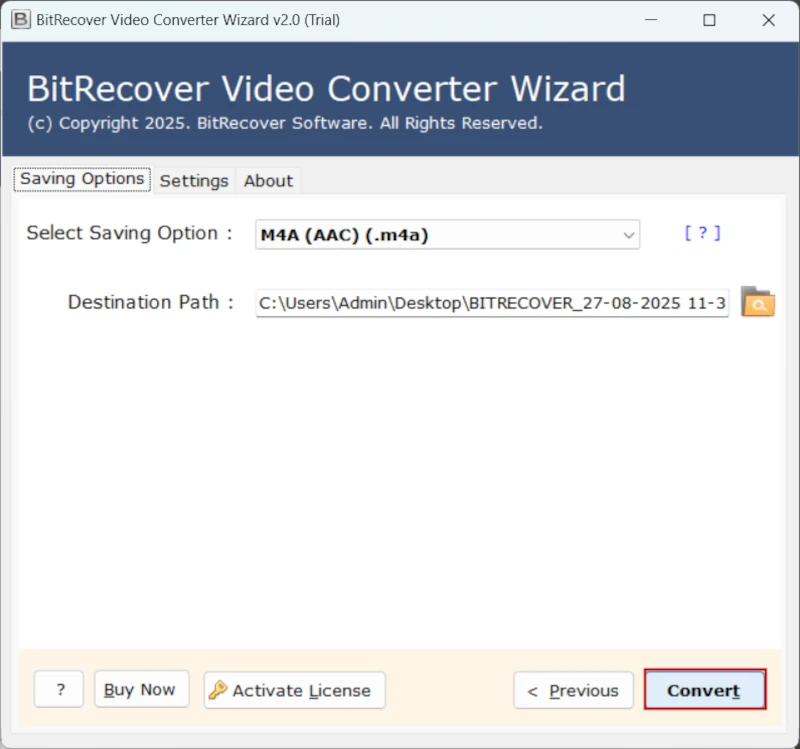This screenshot has height=749, width=800.
Task: Maximize the Video Converter Wizard window
Action: coord(709,20)
